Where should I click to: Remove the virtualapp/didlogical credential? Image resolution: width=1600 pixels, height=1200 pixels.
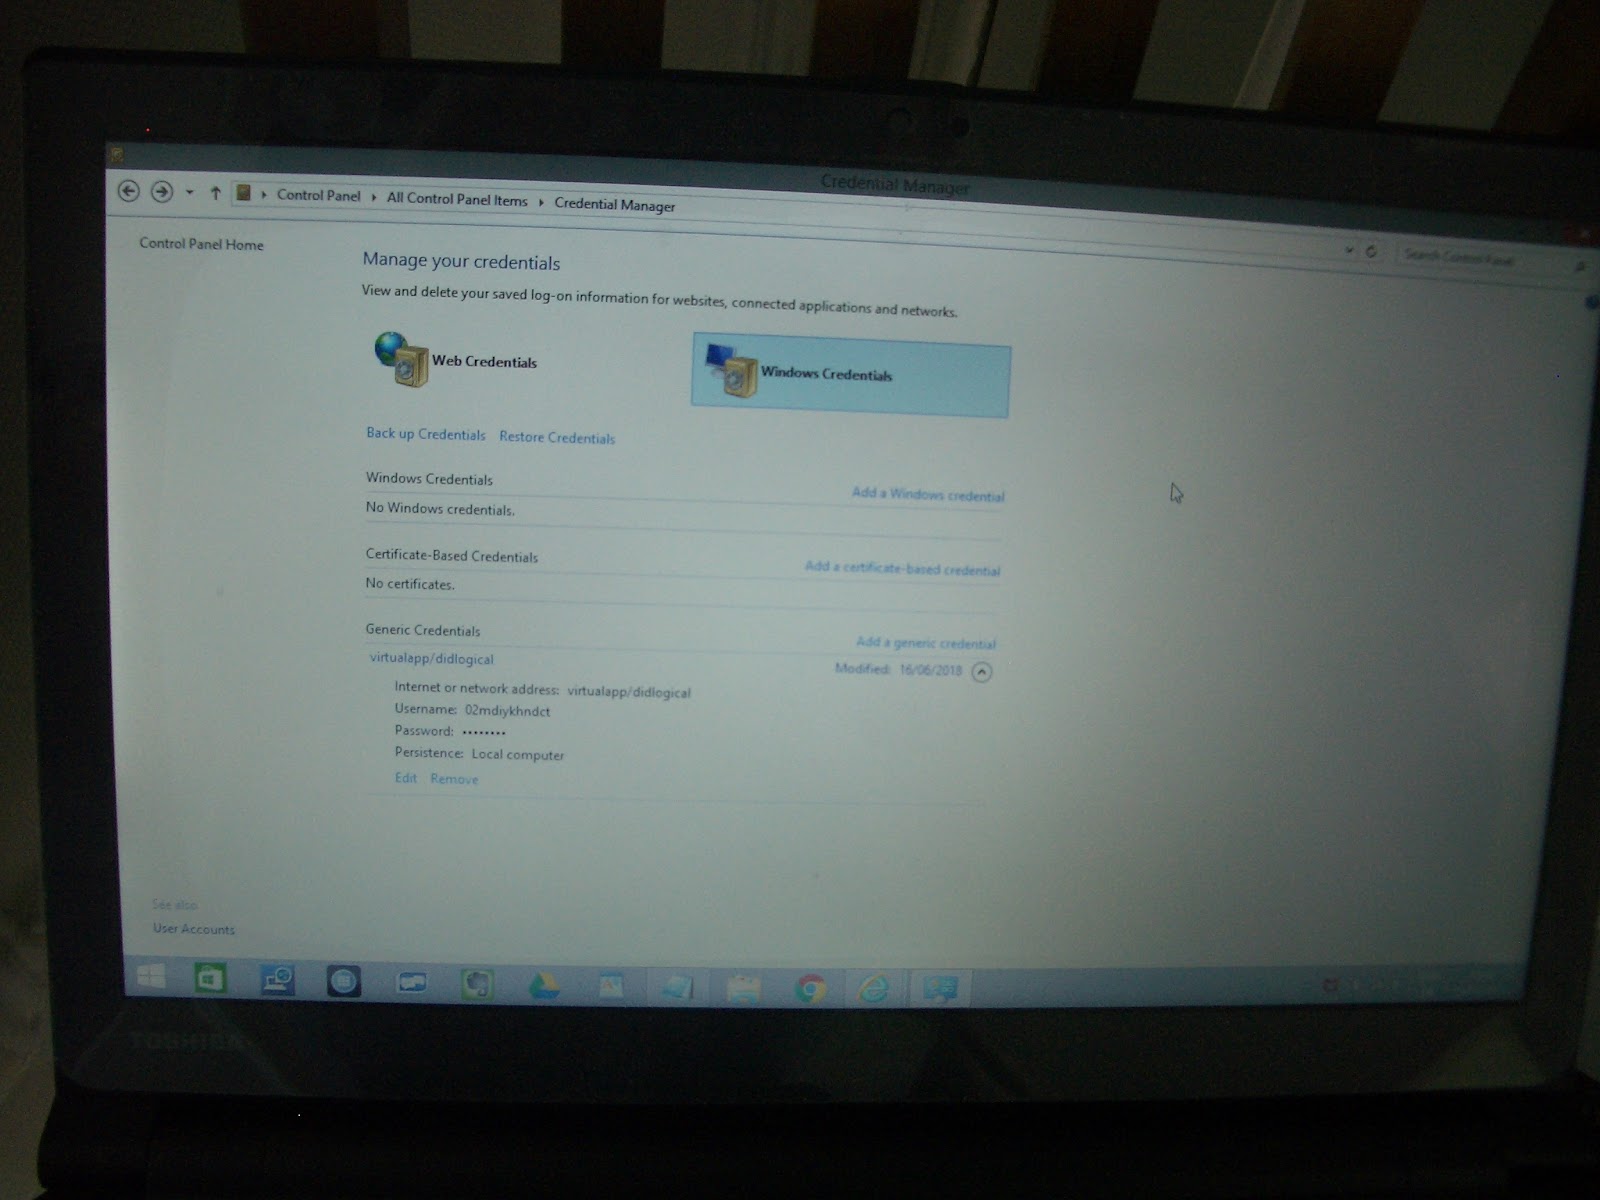point(454,779)
